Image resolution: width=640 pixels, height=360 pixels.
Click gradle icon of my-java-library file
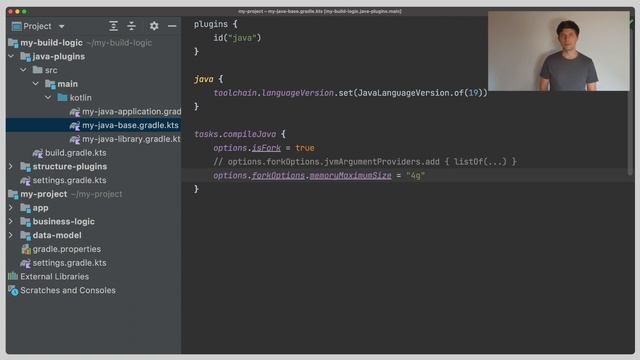point(75,140)
